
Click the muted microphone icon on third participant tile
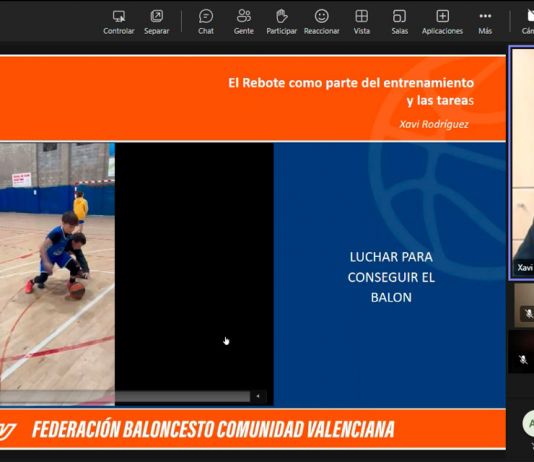[523, 360]
